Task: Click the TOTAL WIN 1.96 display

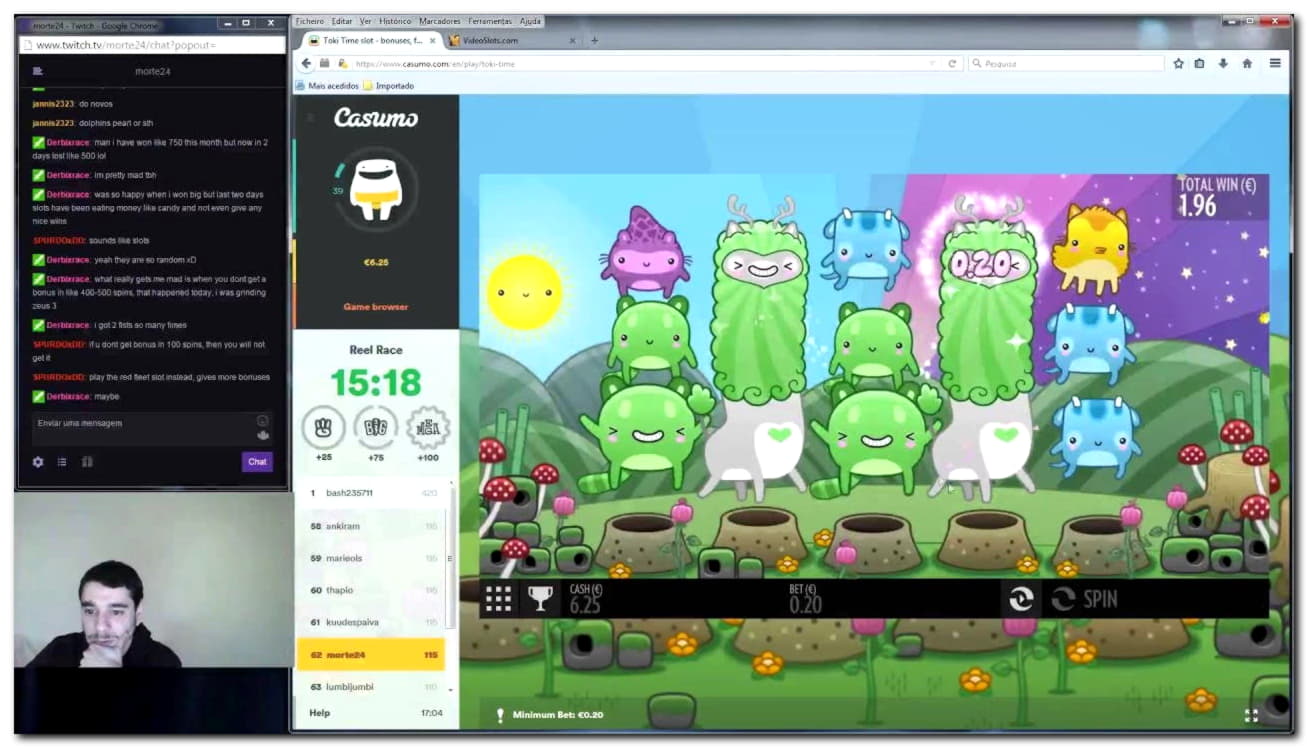Action: [1219, 196]
